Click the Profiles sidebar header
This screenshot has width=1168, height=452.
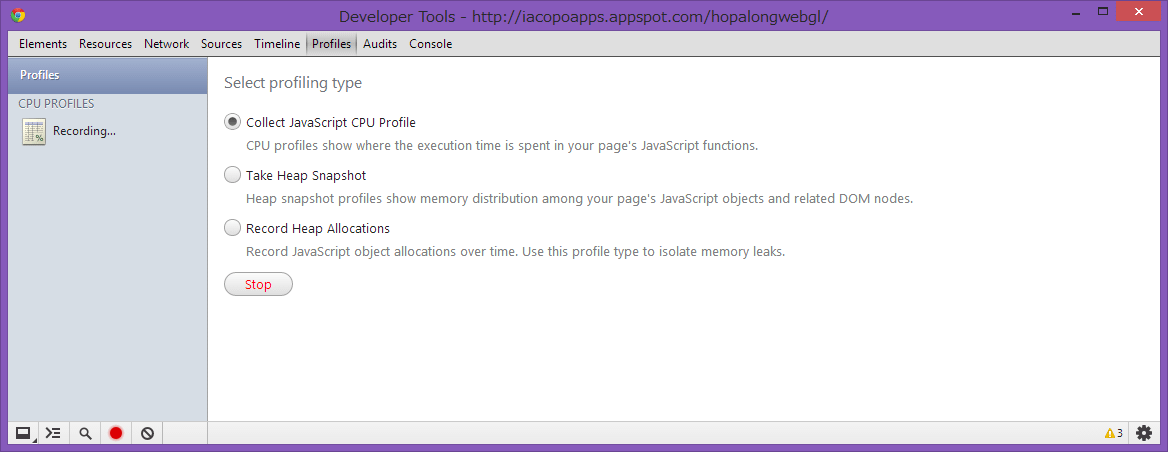[108, 75]
